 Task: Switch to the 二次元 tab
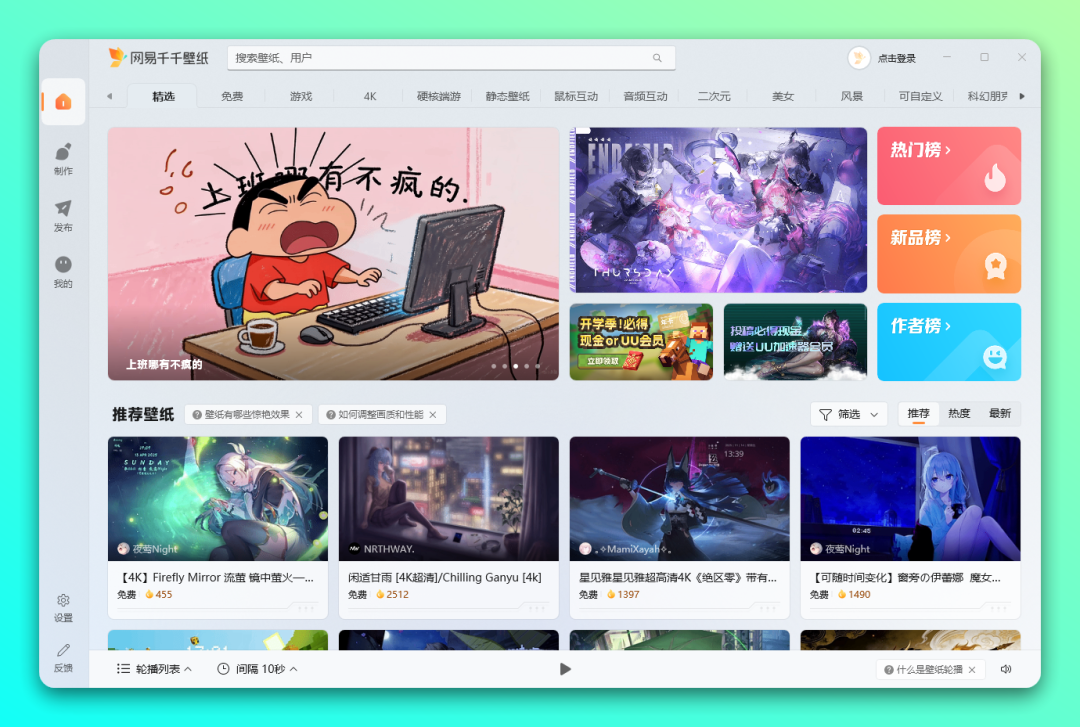pyautogui.click(x=714, y=96)
